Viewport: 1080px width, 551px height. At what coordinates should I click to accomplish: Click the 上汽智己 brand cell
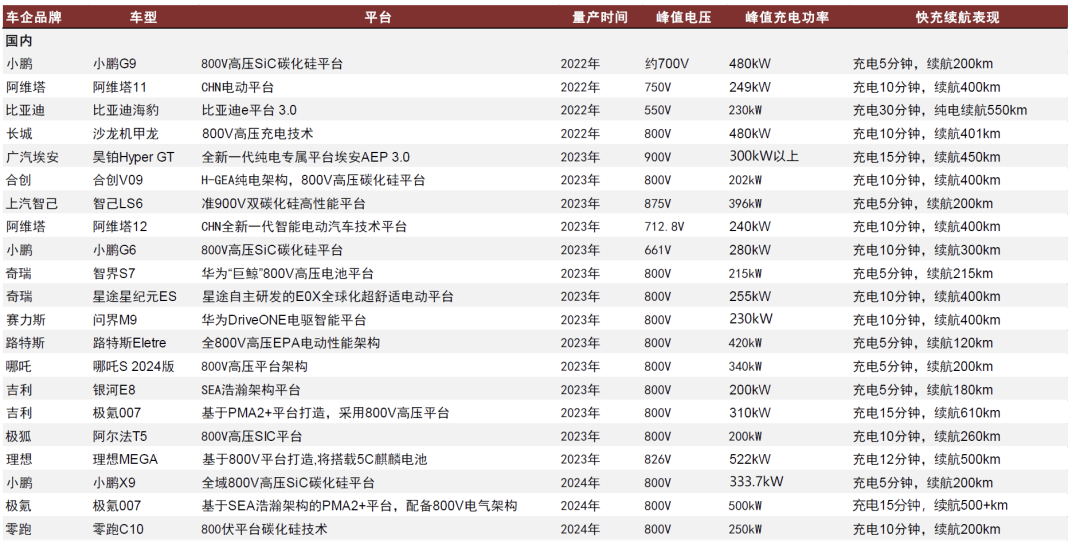pos(32,204)
